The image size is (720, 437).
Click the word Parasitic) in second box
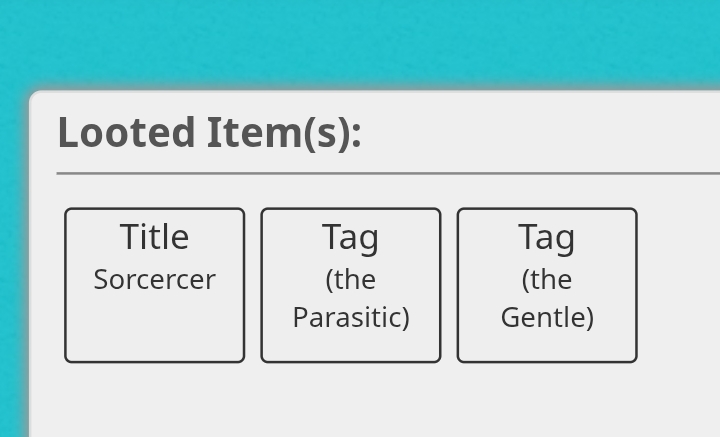[x=351, y=318]
